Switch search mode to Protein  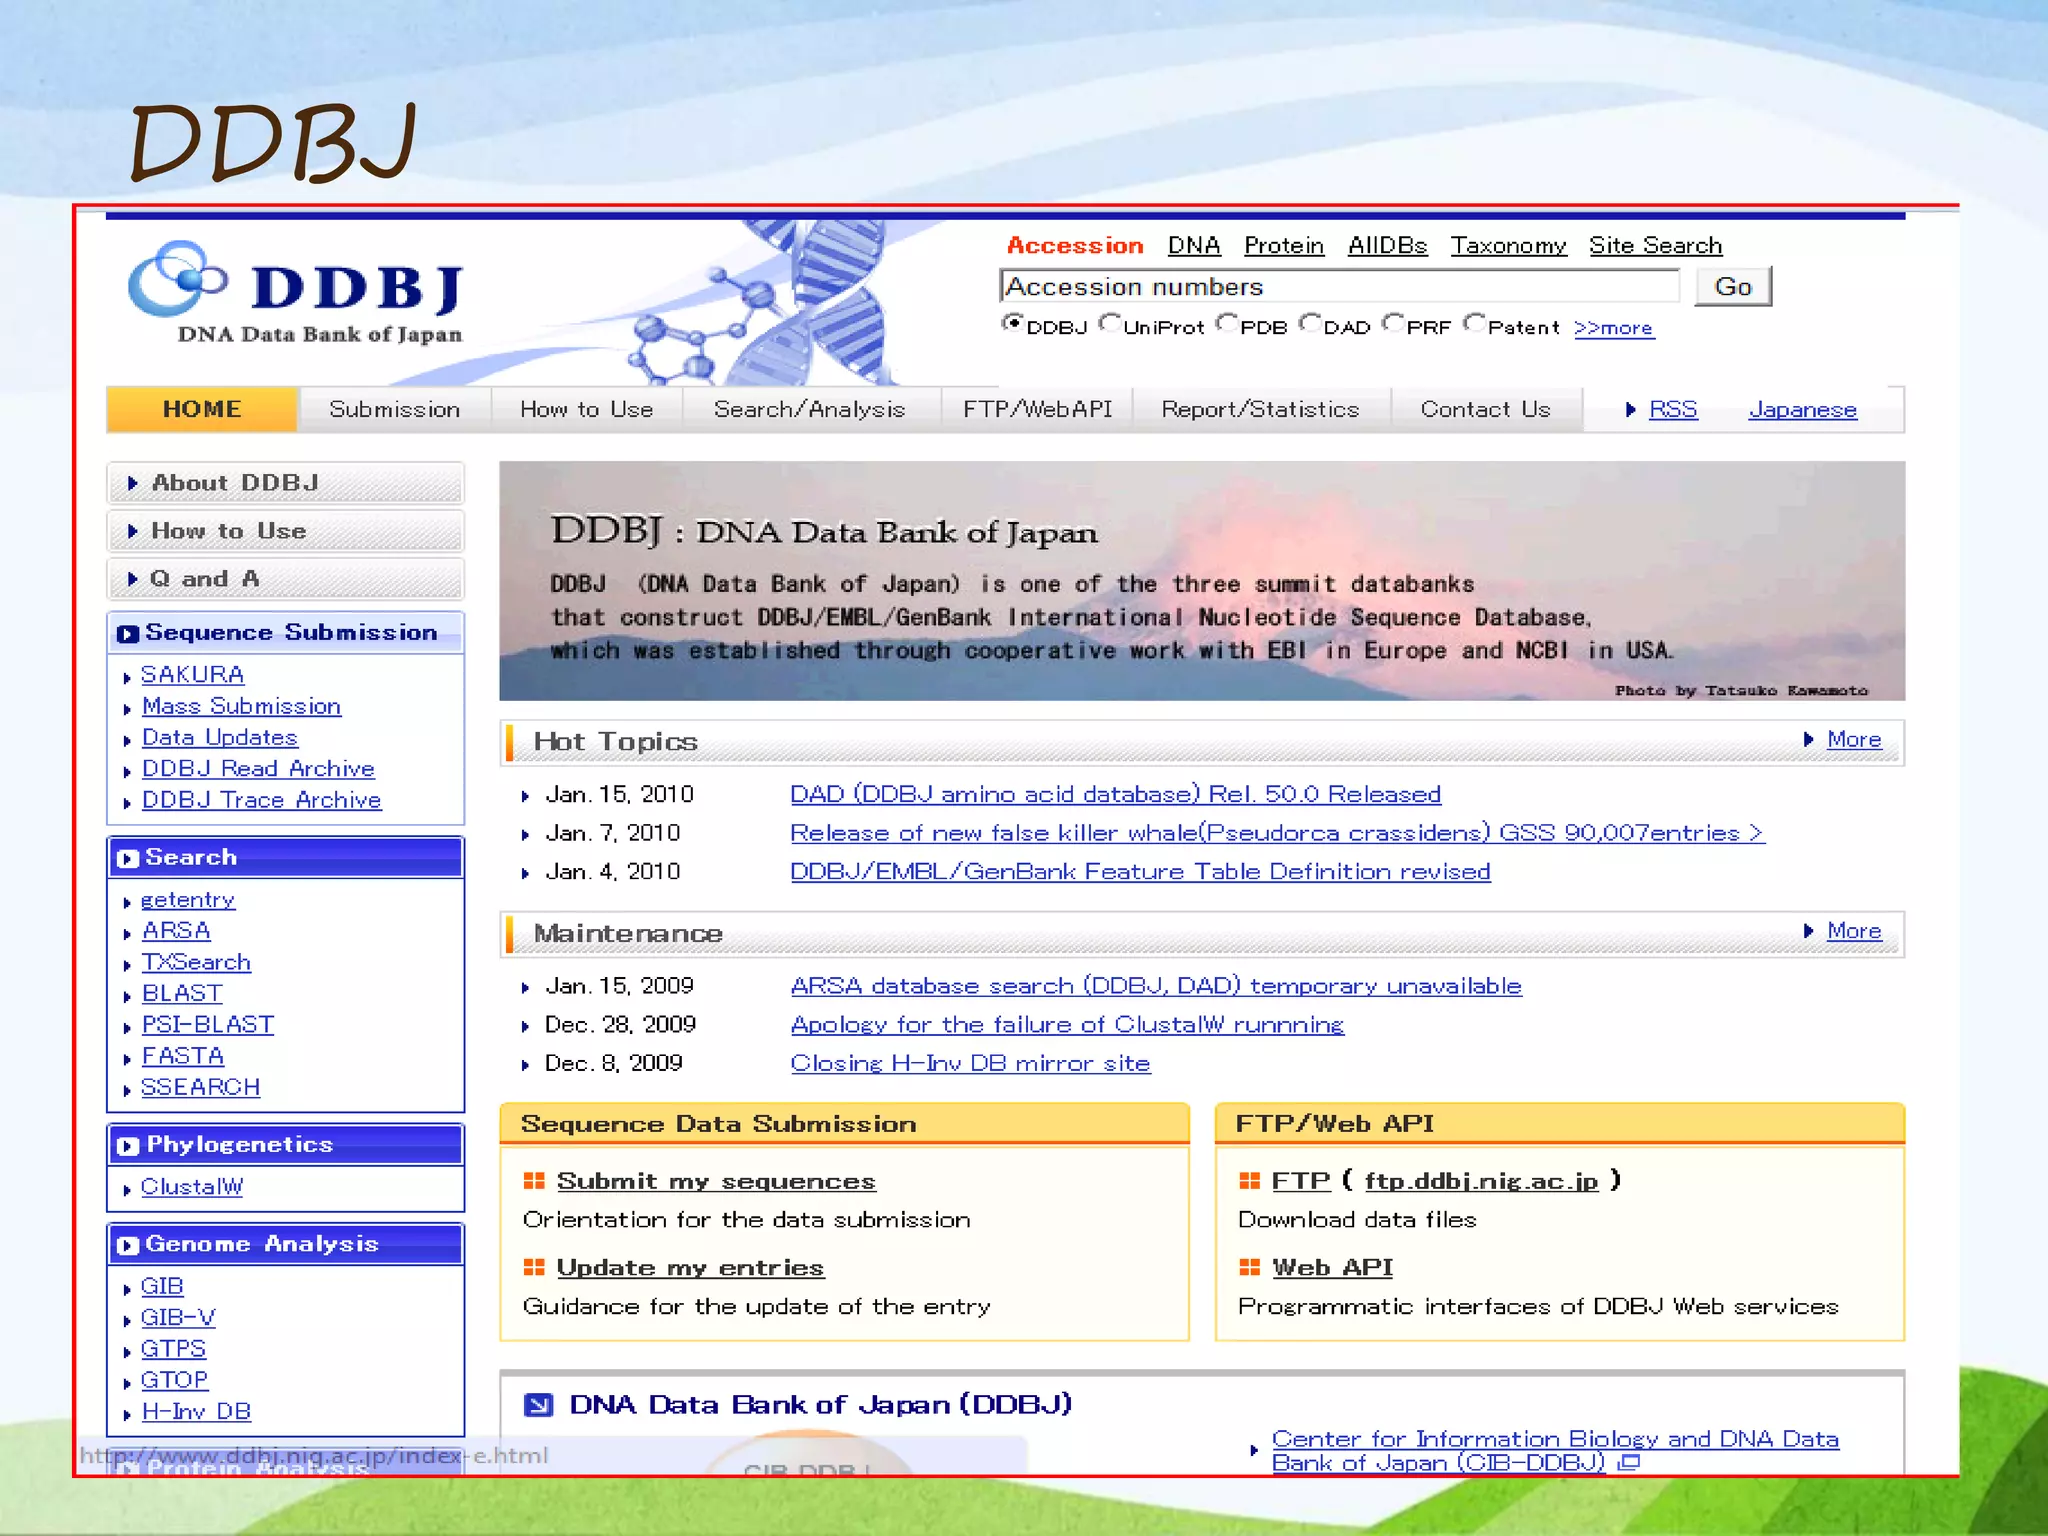click(1284, 245)
